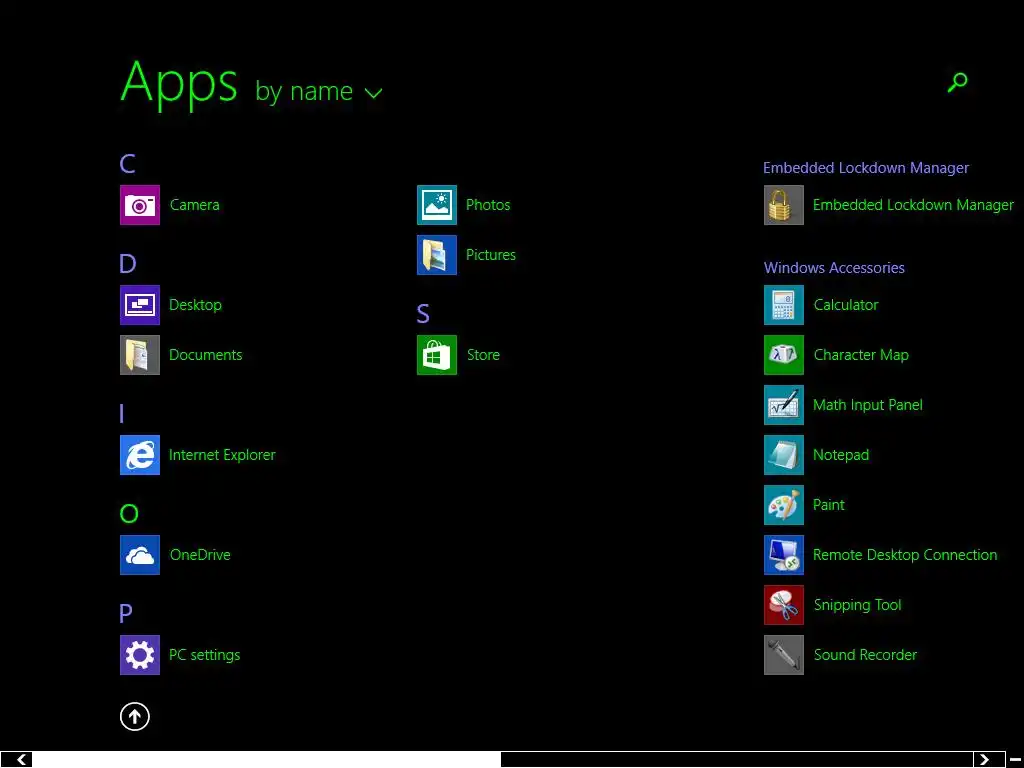
Task: Click the Embedded Lockdown Manager group header
Action: pyautogui.click(x=866, y=168)
